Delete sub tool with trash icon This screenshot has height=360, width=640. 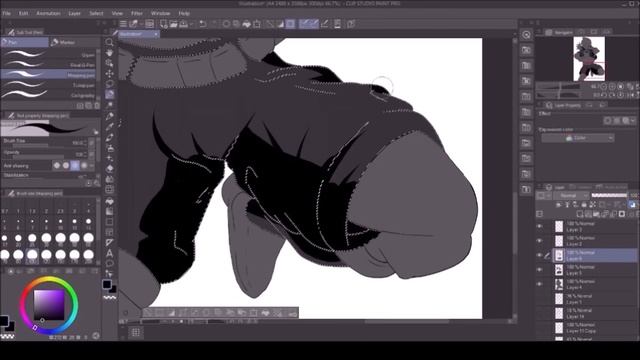coord(97,106)
